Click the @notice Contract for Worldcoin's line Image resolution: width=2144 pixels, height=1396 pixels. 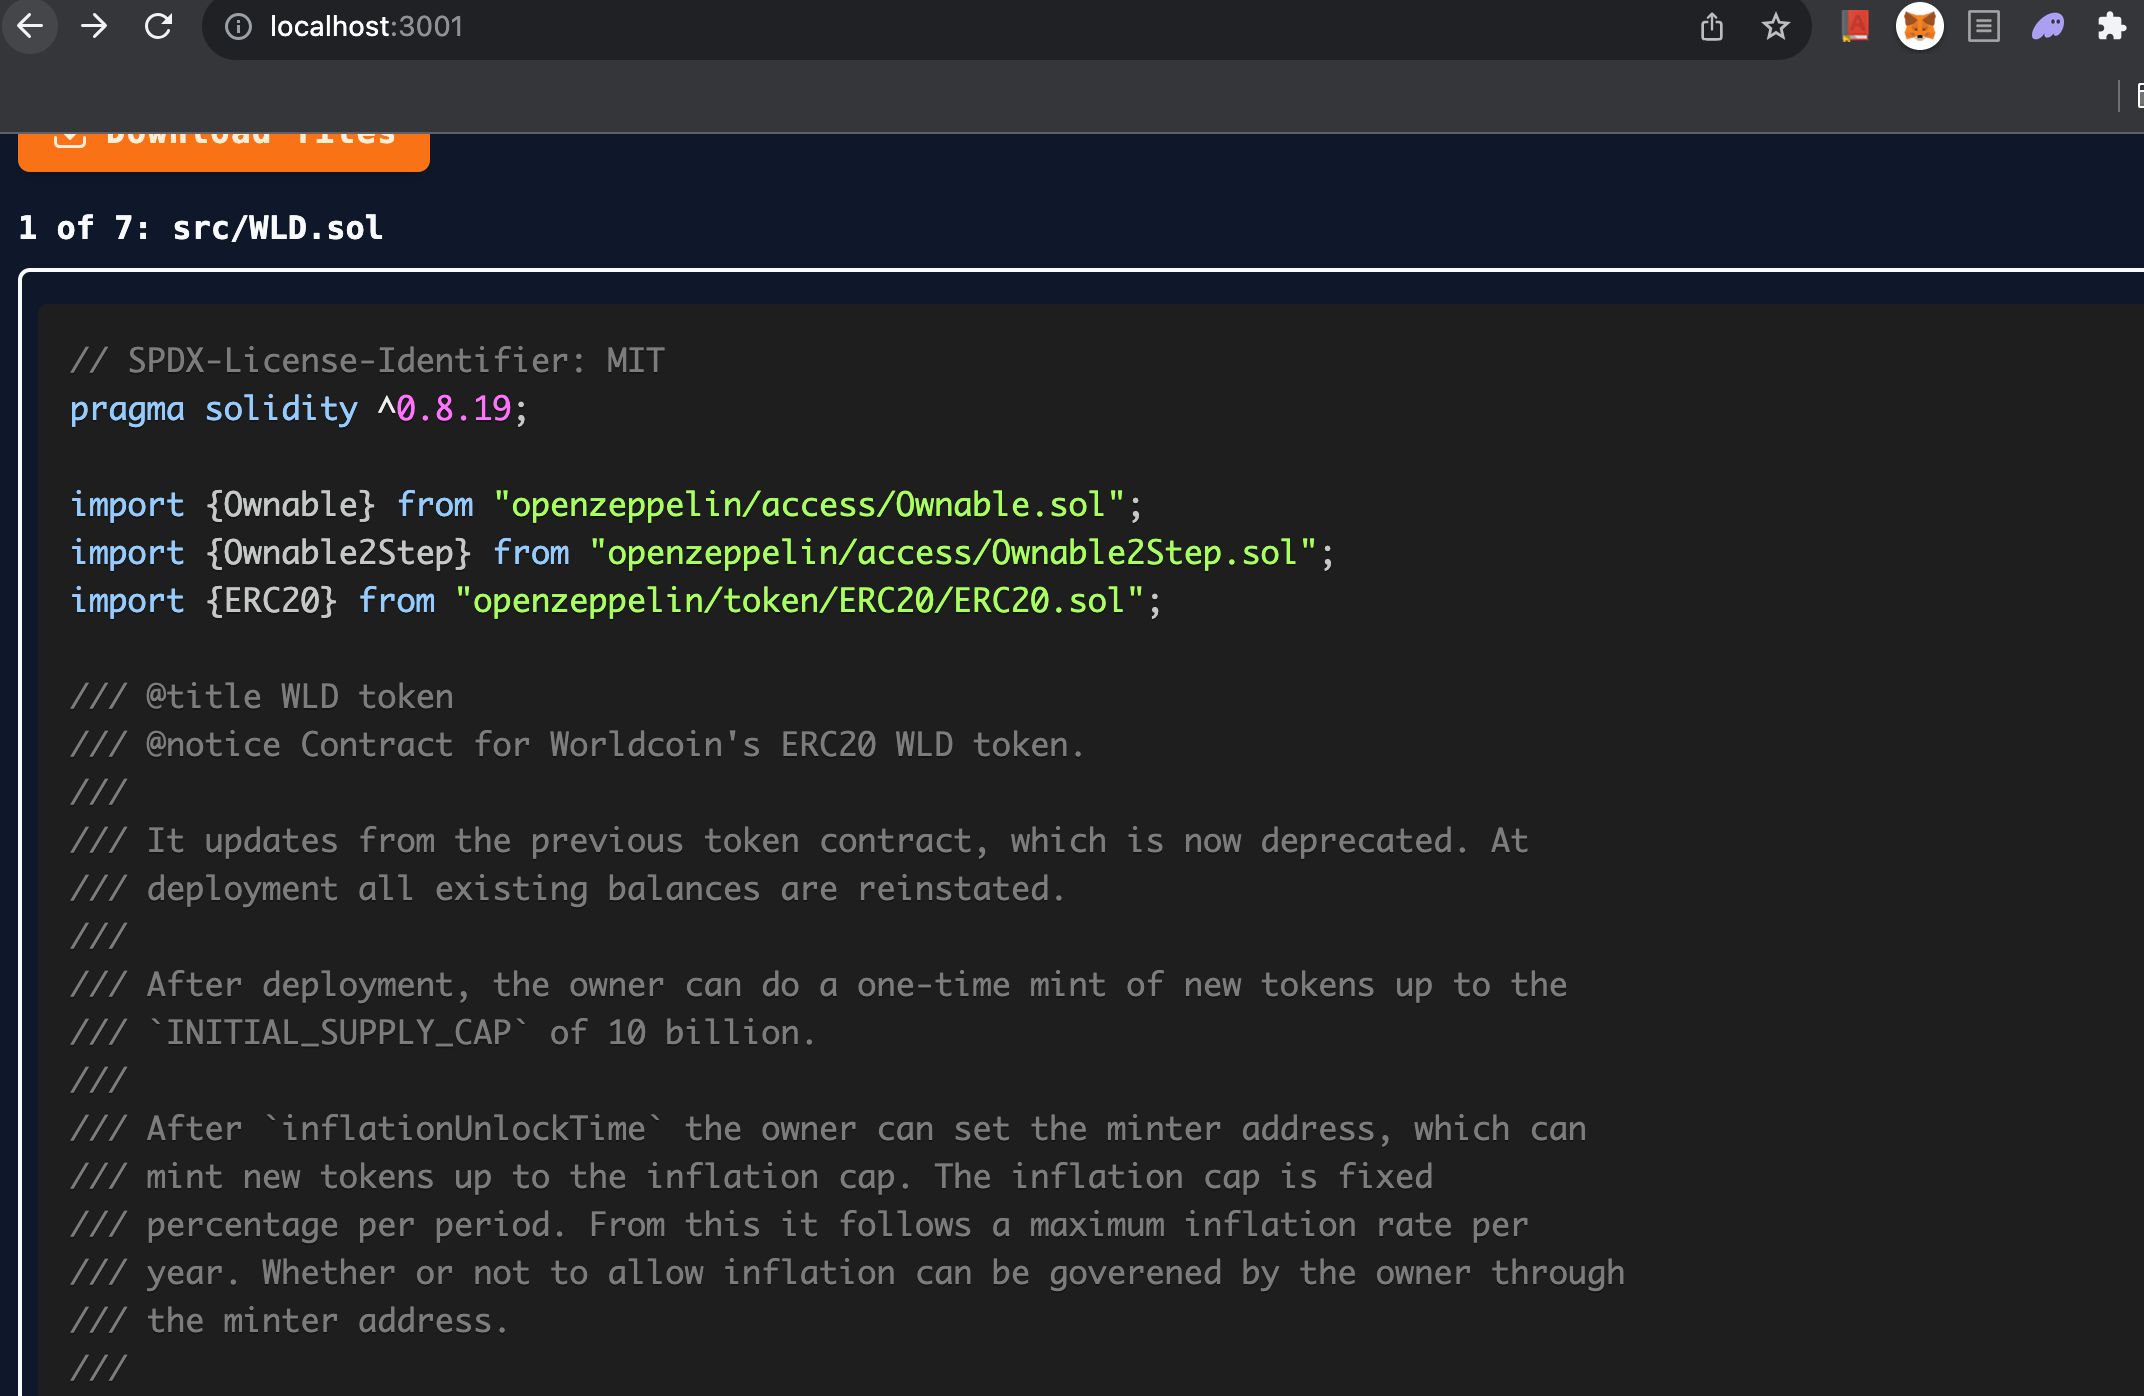click(x=578, y=744)
